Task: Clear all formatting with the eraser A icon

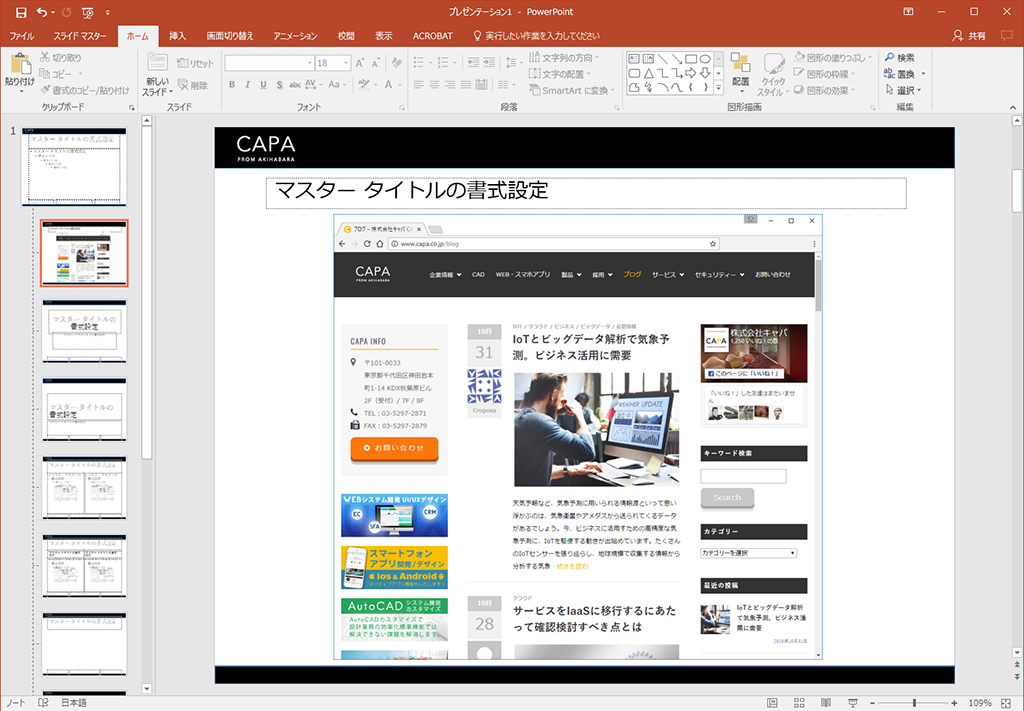Action: tap(396, 63)
